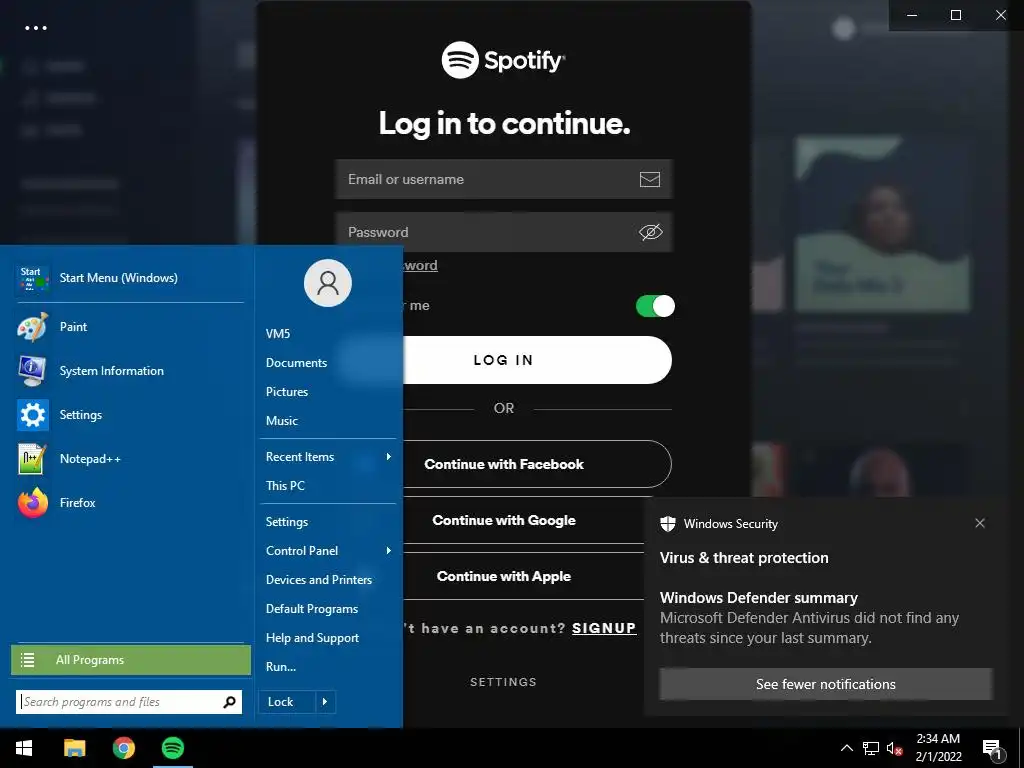Click the Windows Start button on taskbar
Image resolution: width=1024 pixels, height=768 pixels.
[x=24, y=748]
